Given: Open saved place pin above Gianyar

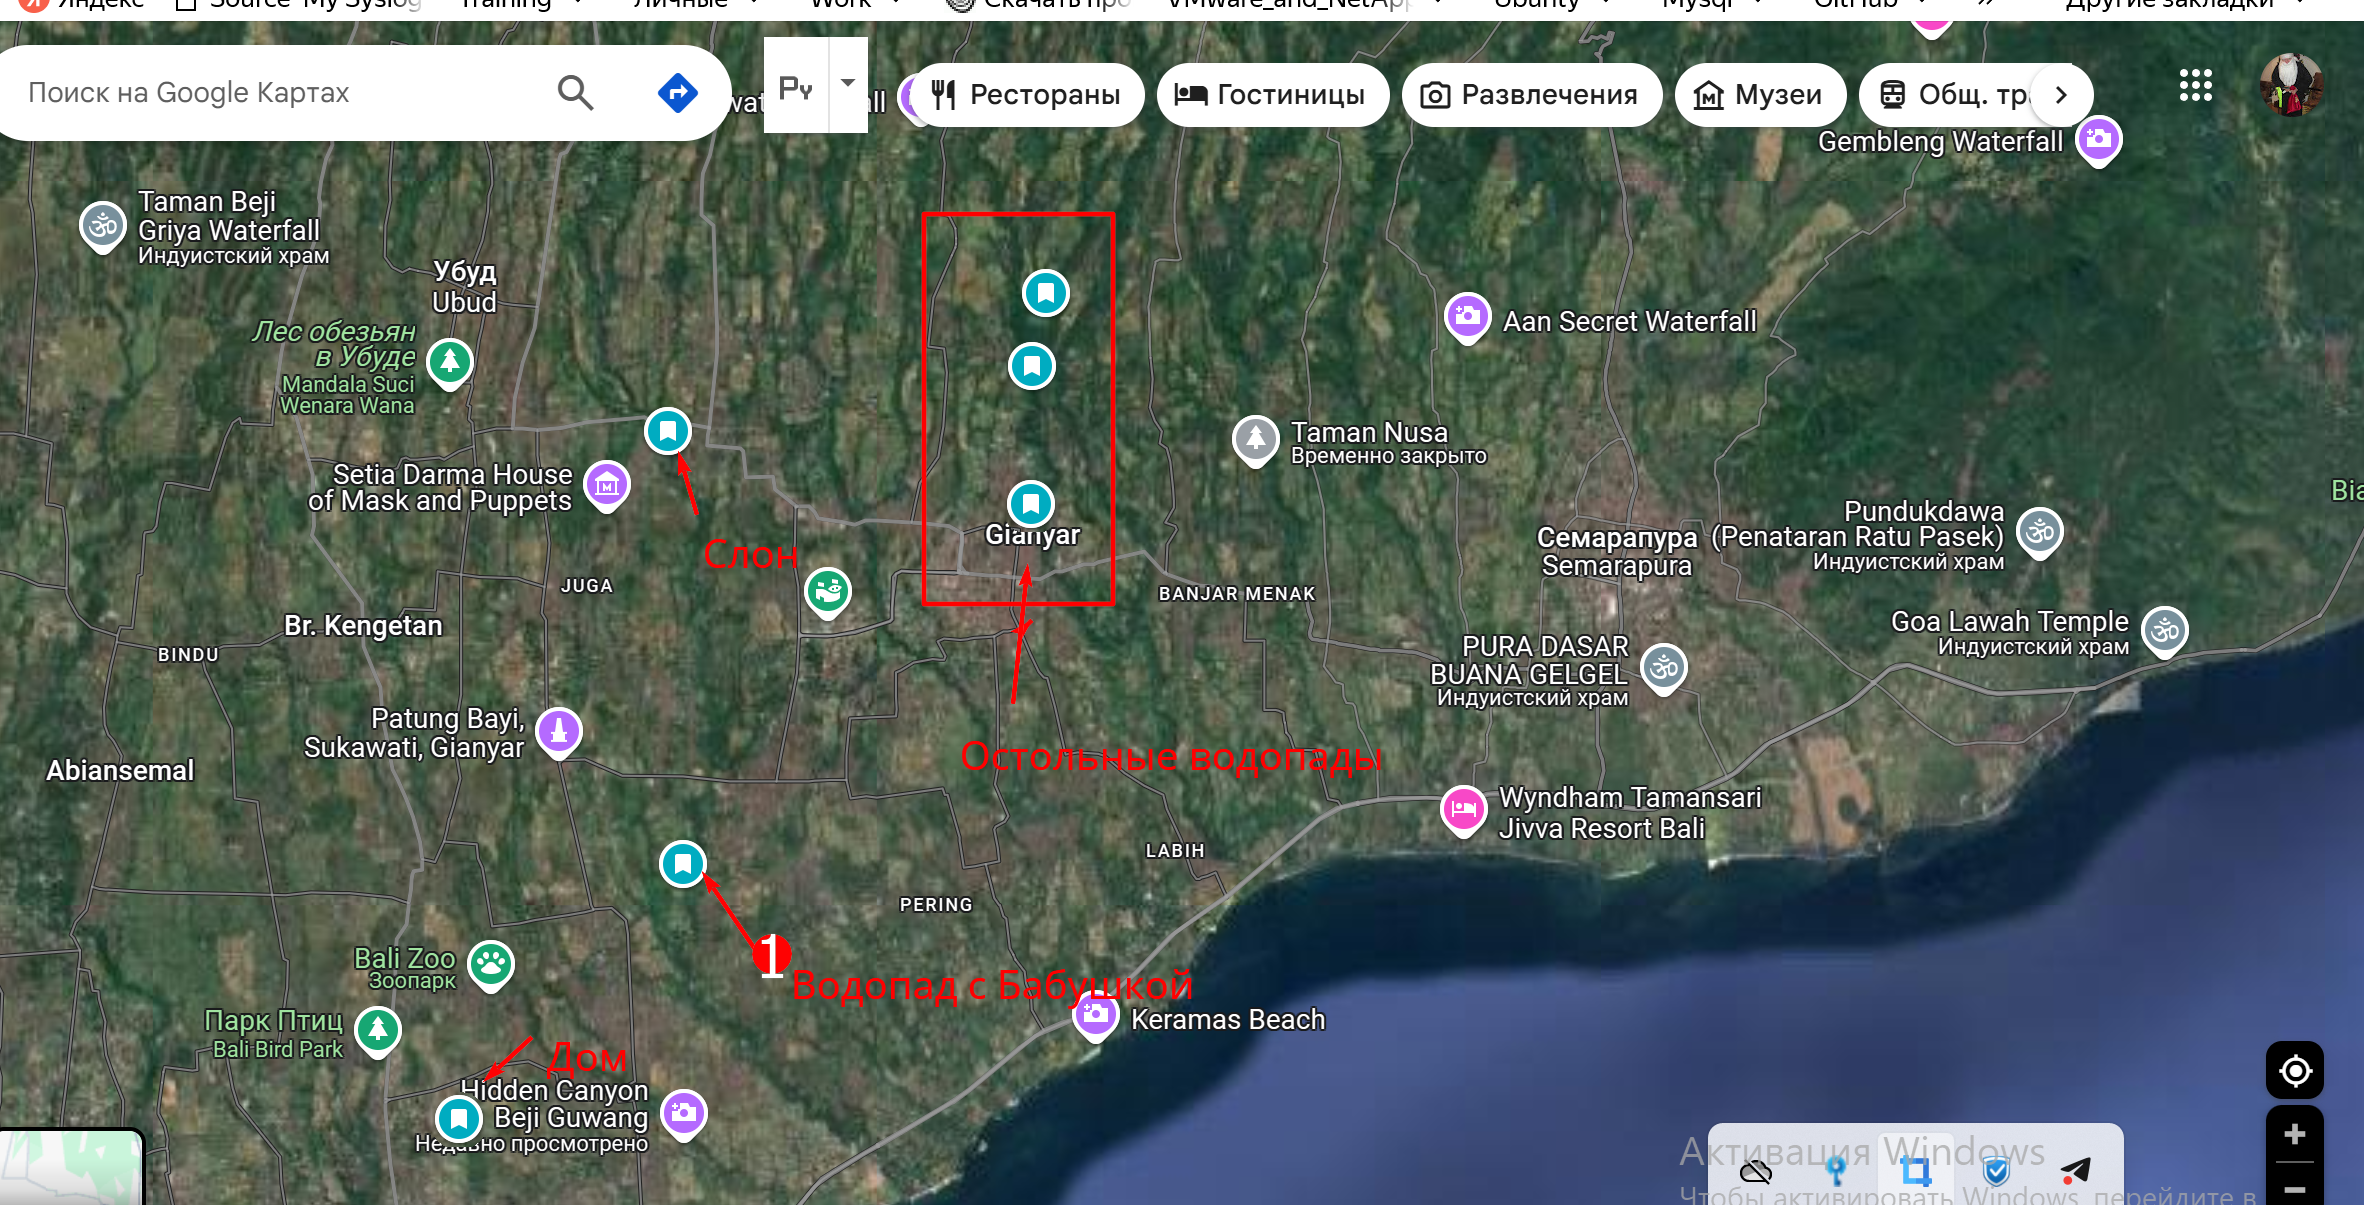Looking at the screenshot, I should pos(1031,503).
